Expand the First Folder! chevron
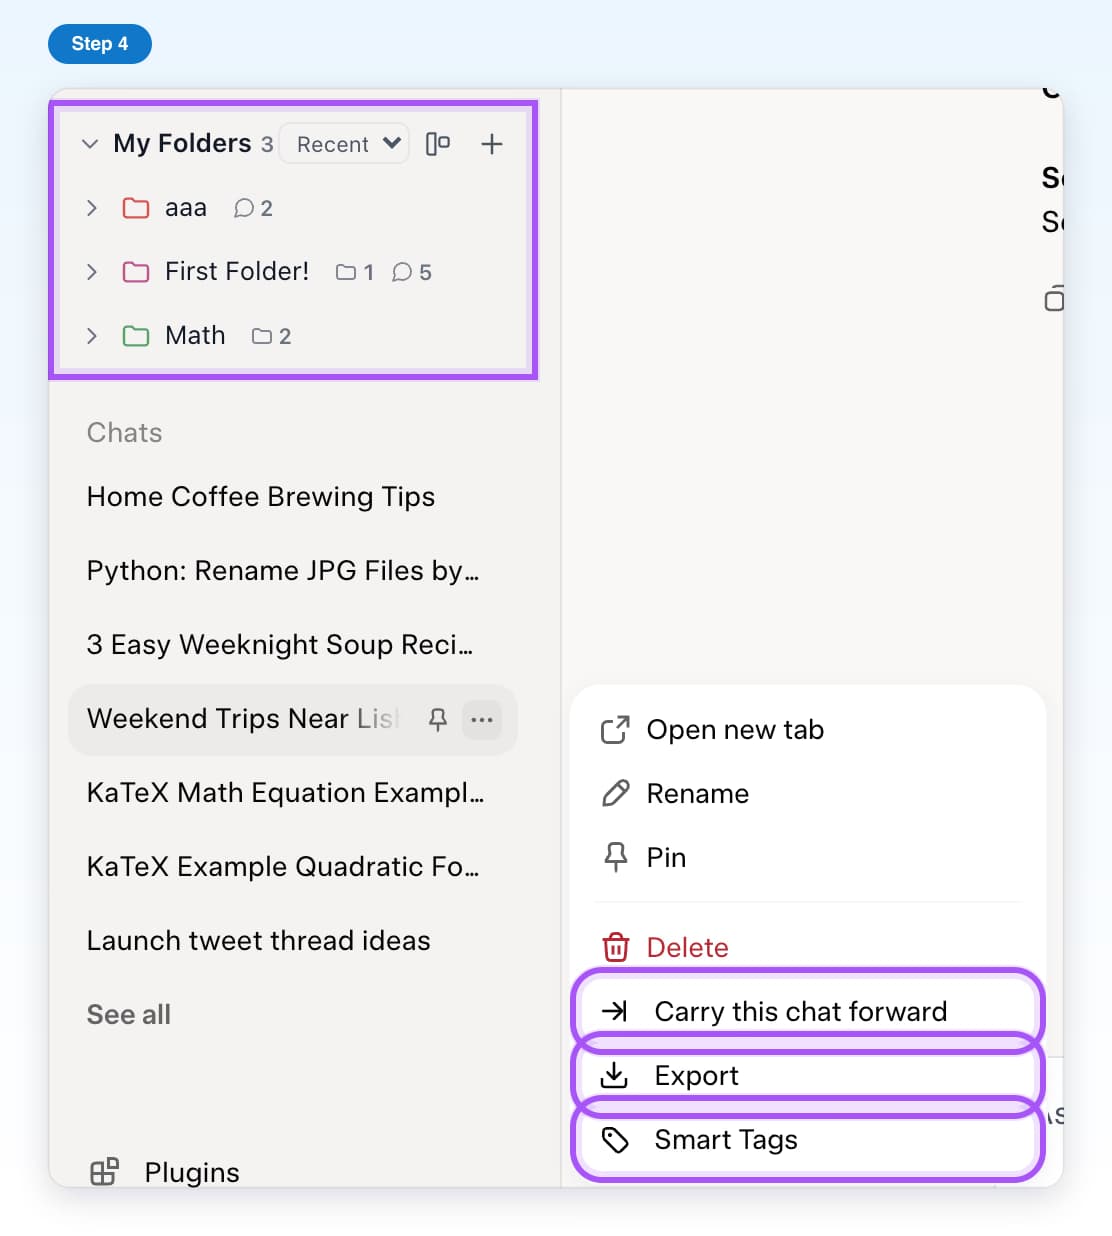Image resolution: width=1112 pixels, height=1236 pixels. click(91, 272)
